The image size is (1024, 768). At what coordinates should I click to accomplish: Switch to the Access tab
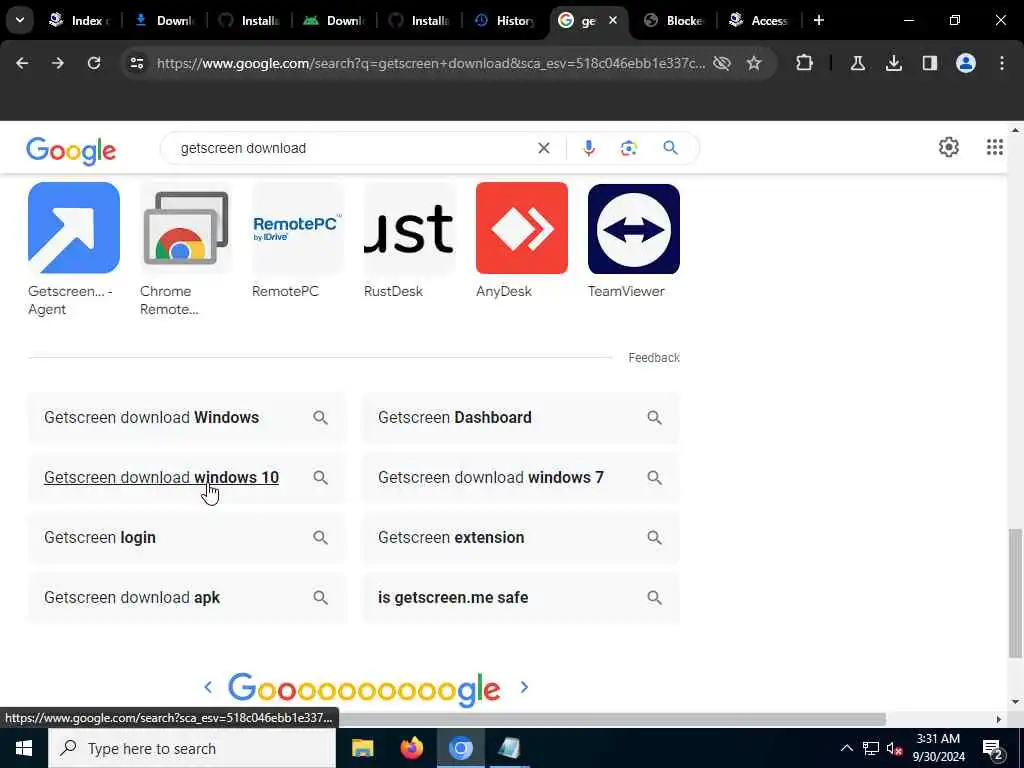pyautogui.click(x=760, y=20)
